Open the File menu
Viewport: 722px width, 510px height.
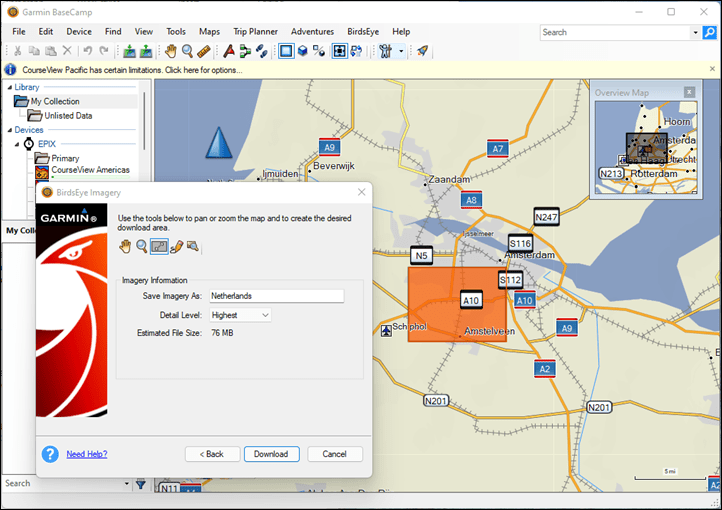click(19, 31)
